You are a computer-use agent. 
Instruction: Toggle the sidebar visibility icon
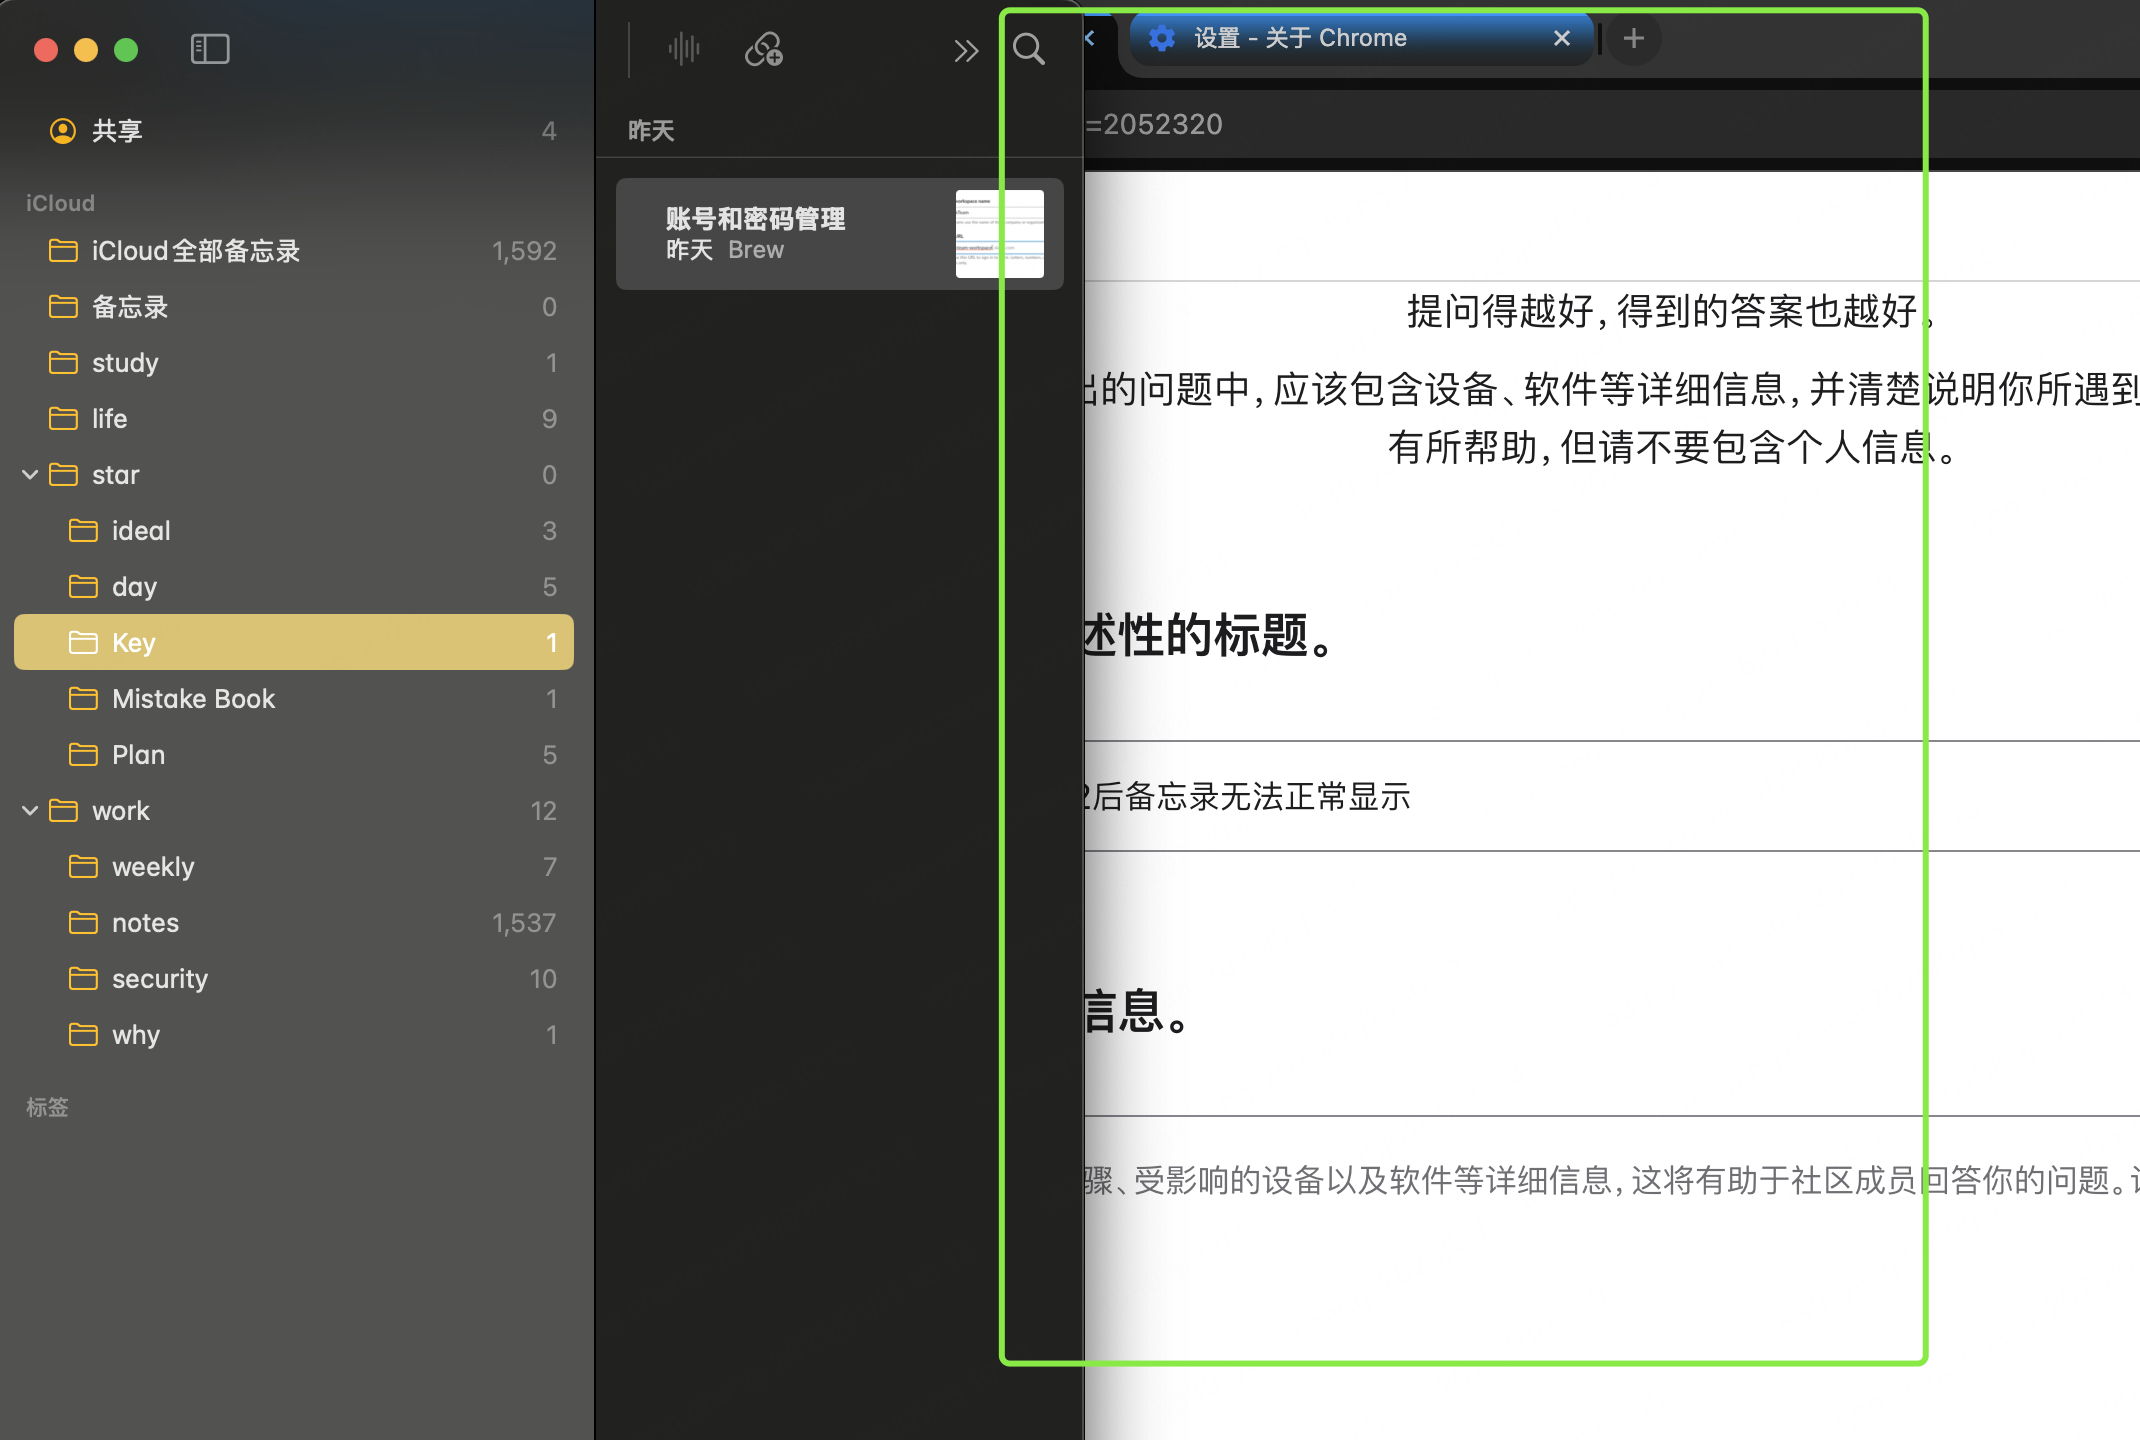coord(210,49)
